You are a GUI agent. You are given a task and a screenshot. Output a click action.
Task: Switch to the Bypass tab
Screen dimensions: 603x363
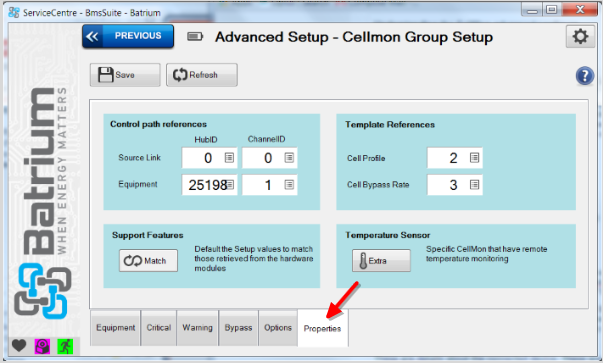click(238, 328)
